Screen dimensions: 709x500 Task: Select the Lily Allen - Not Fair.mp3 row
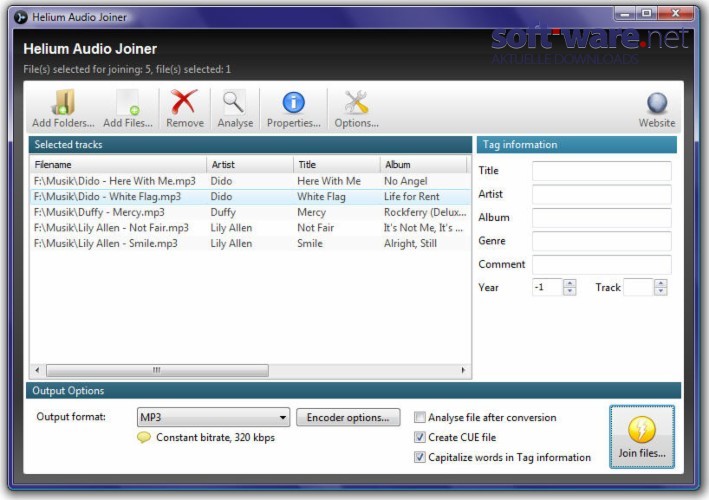click(x=250, y=228)
